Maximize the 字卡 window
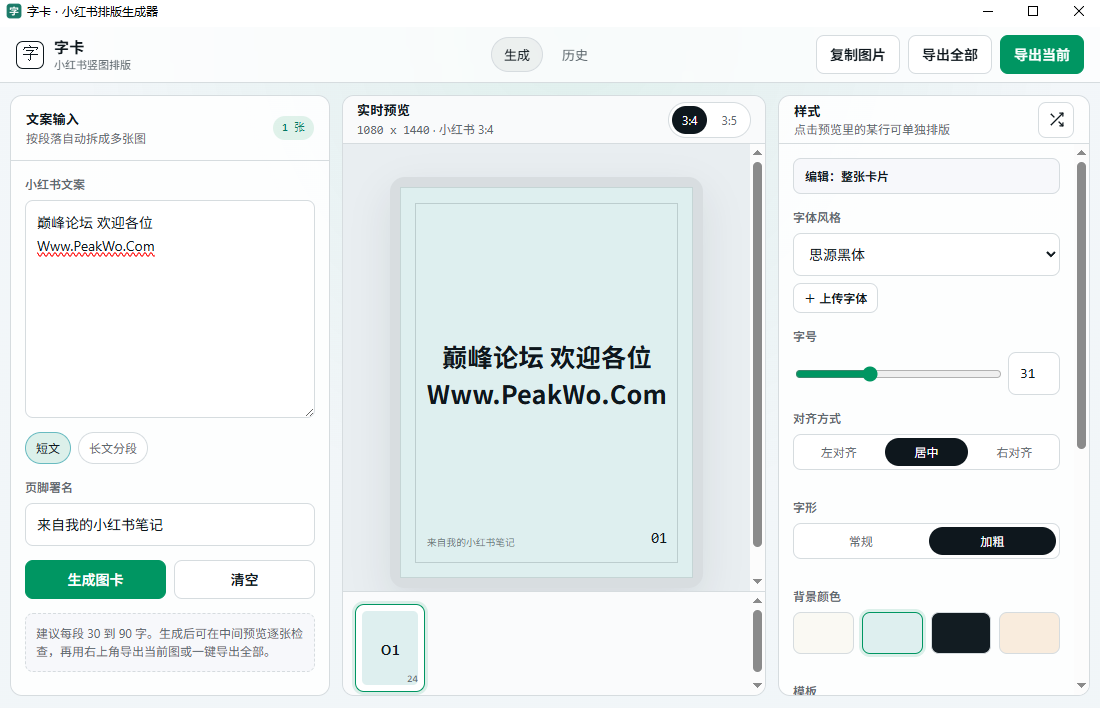This screenshot has width=1100, height=709. 1033,11
